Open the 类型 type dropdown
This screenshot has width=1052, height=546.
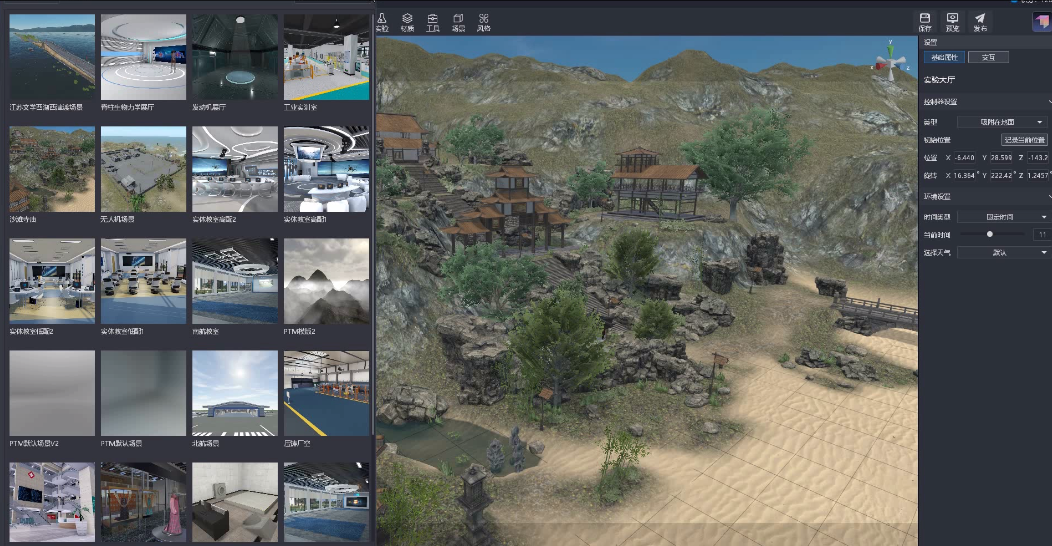(1002, 122)
